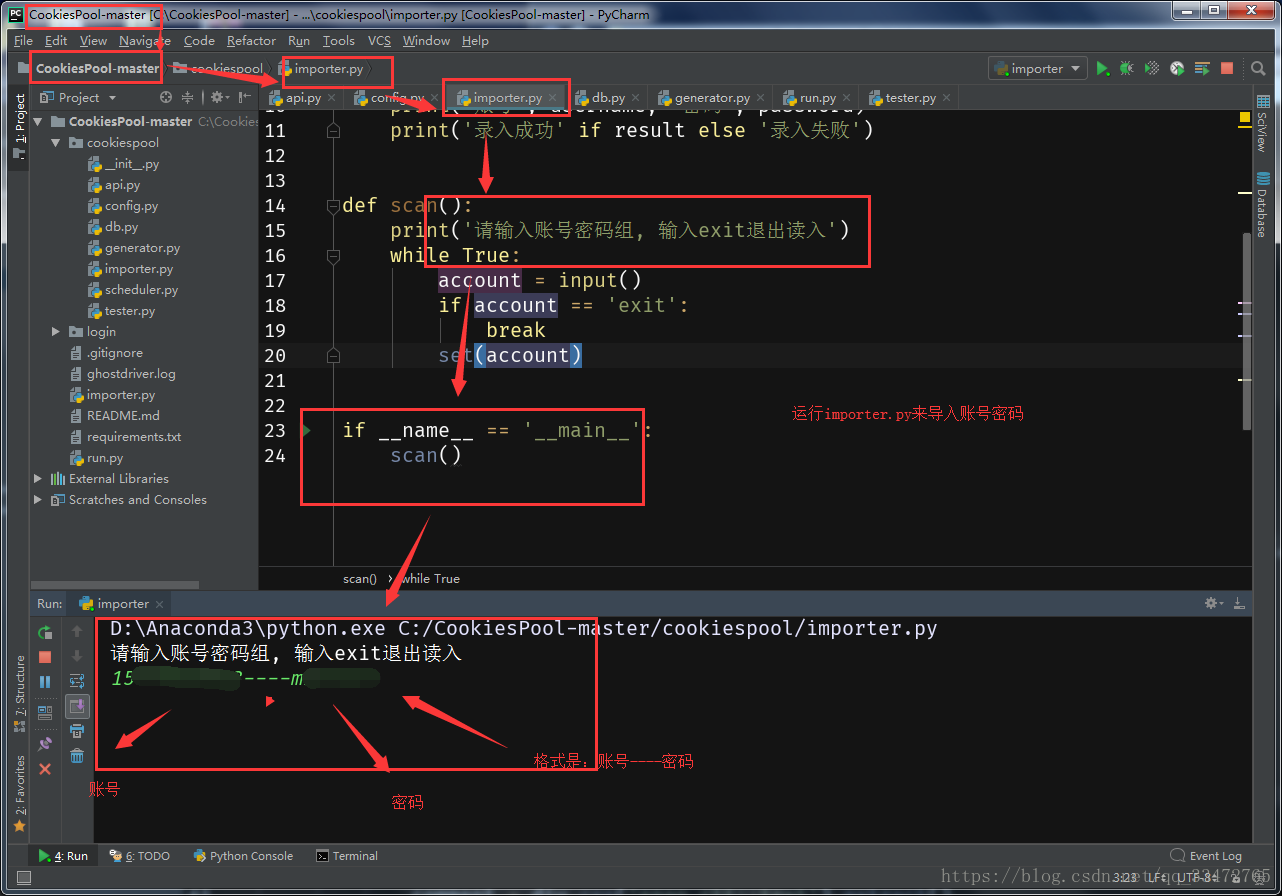Close the Run panel with red X
Viewport: 1282px width, 896px height.
click(x=45, y=769)
